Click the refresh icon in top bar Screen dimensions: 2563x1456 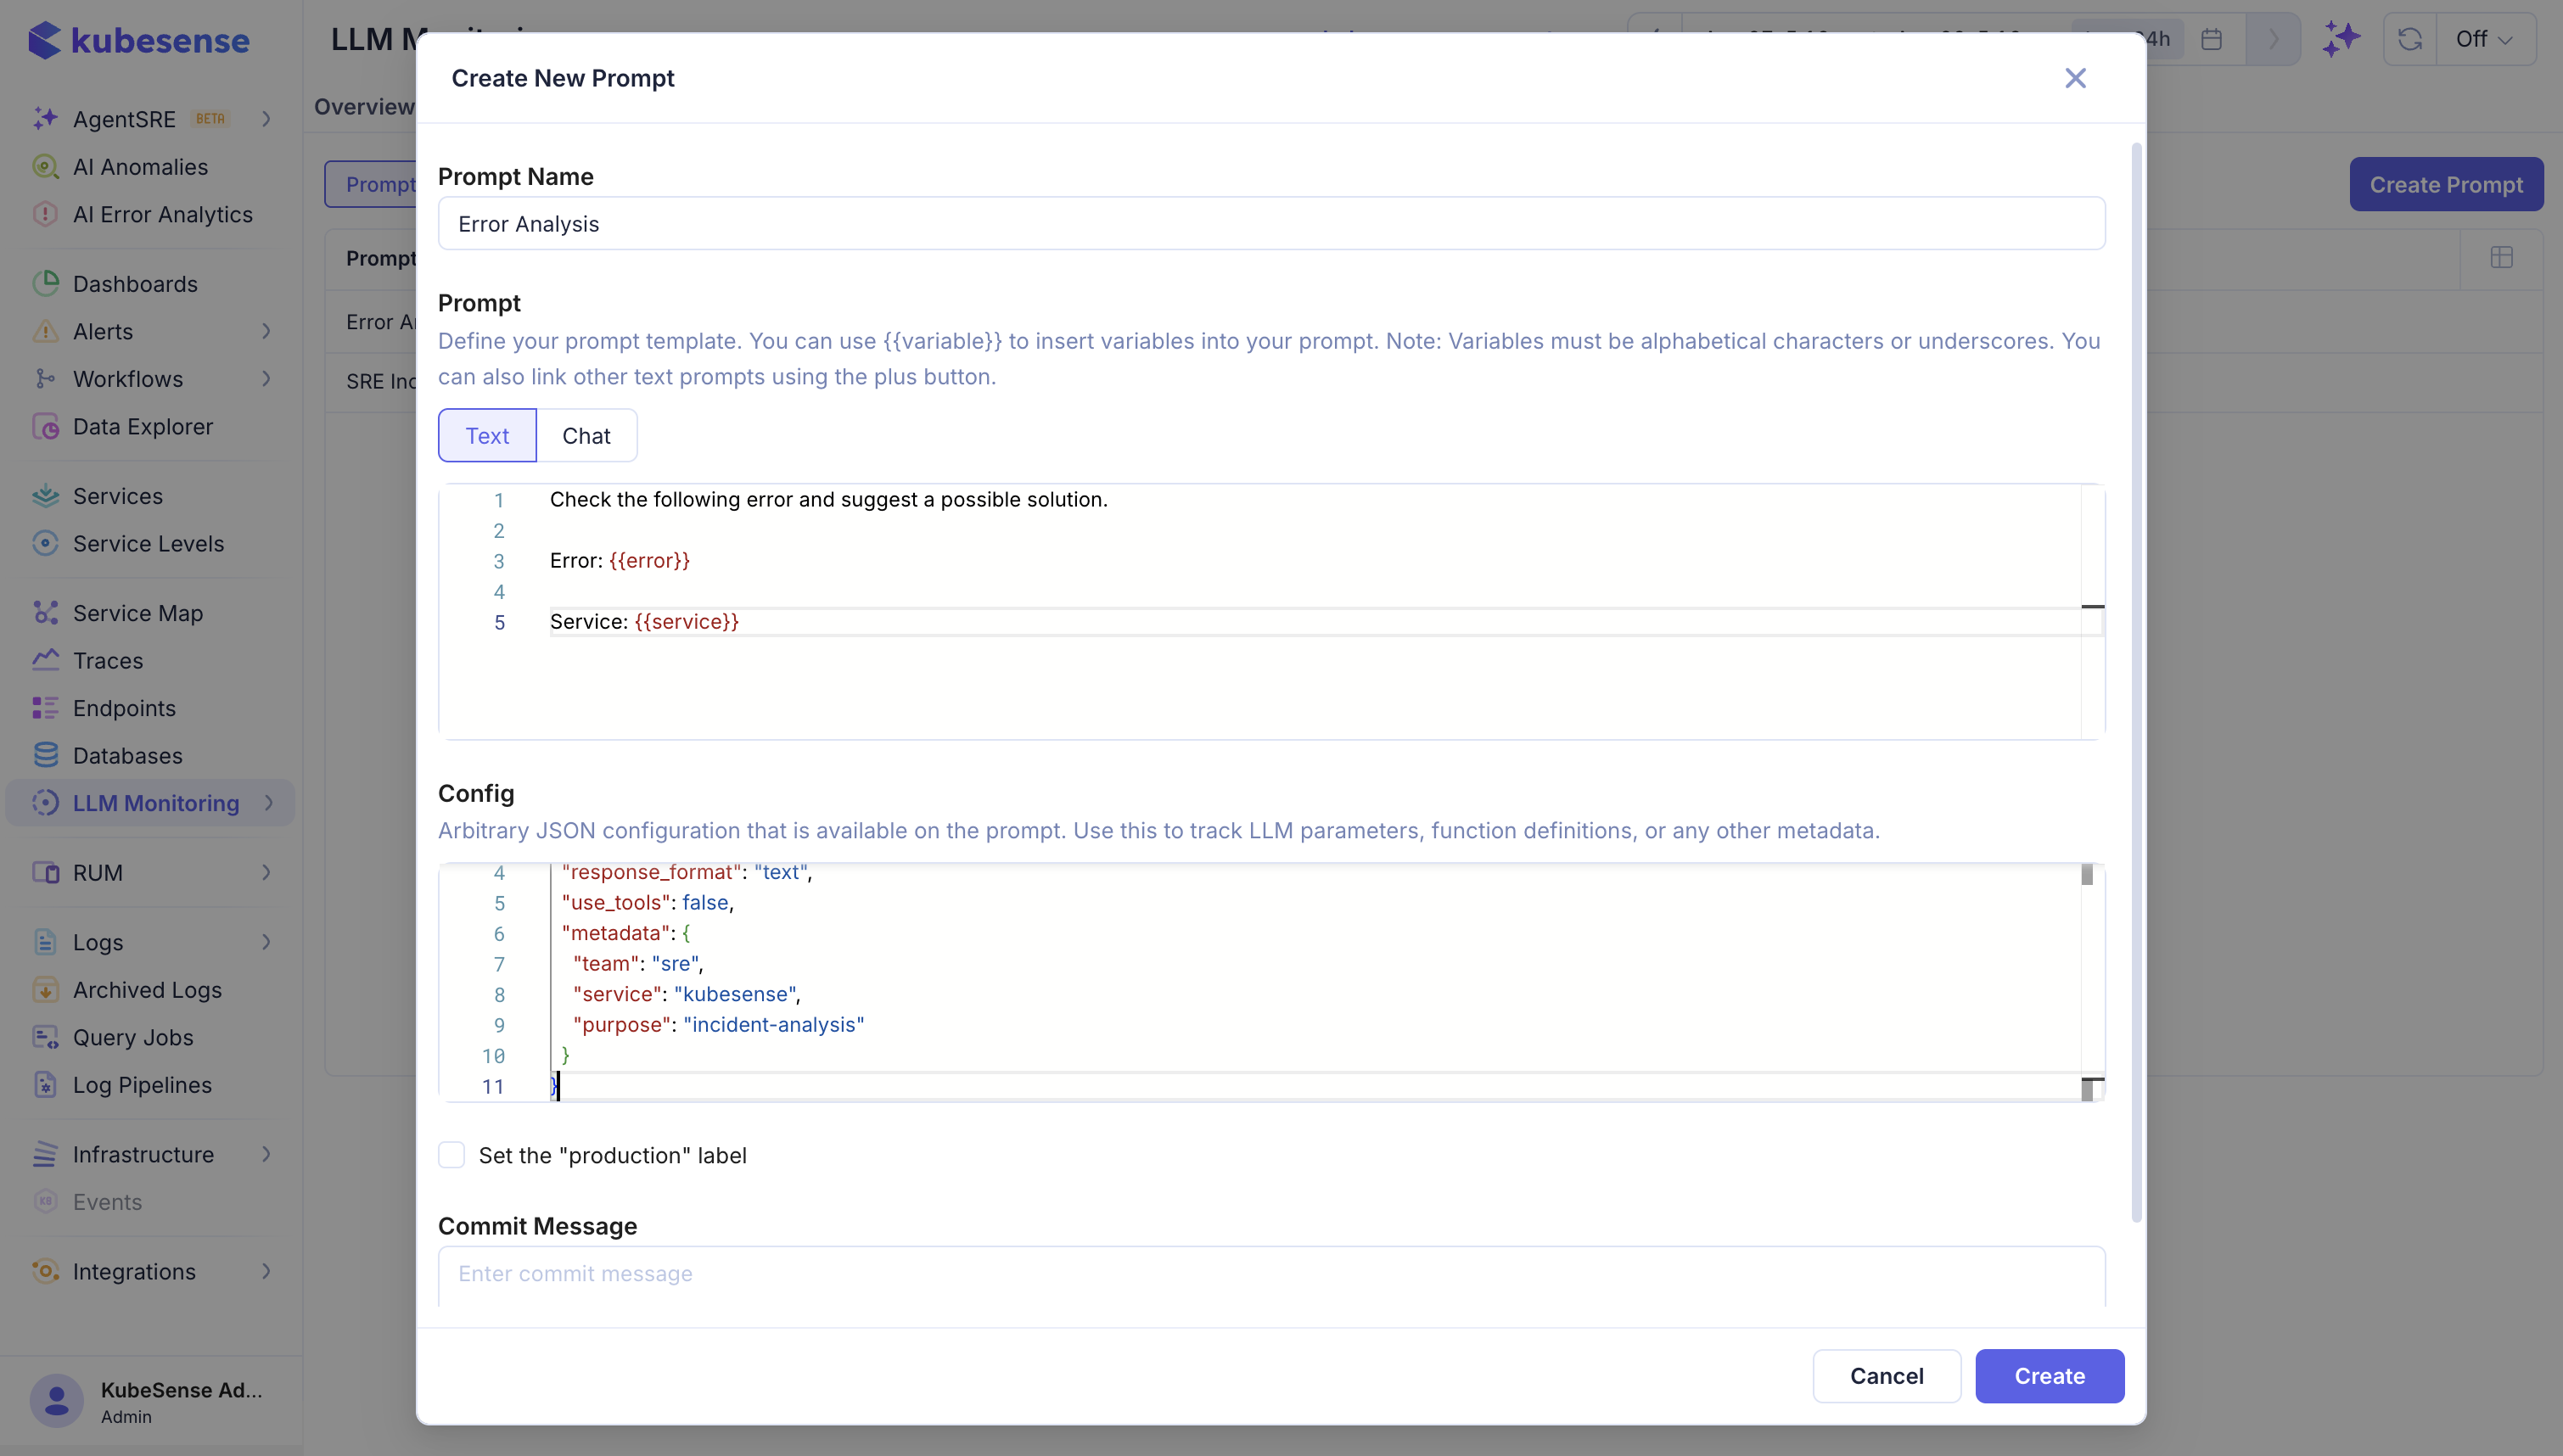(2410, 39)
